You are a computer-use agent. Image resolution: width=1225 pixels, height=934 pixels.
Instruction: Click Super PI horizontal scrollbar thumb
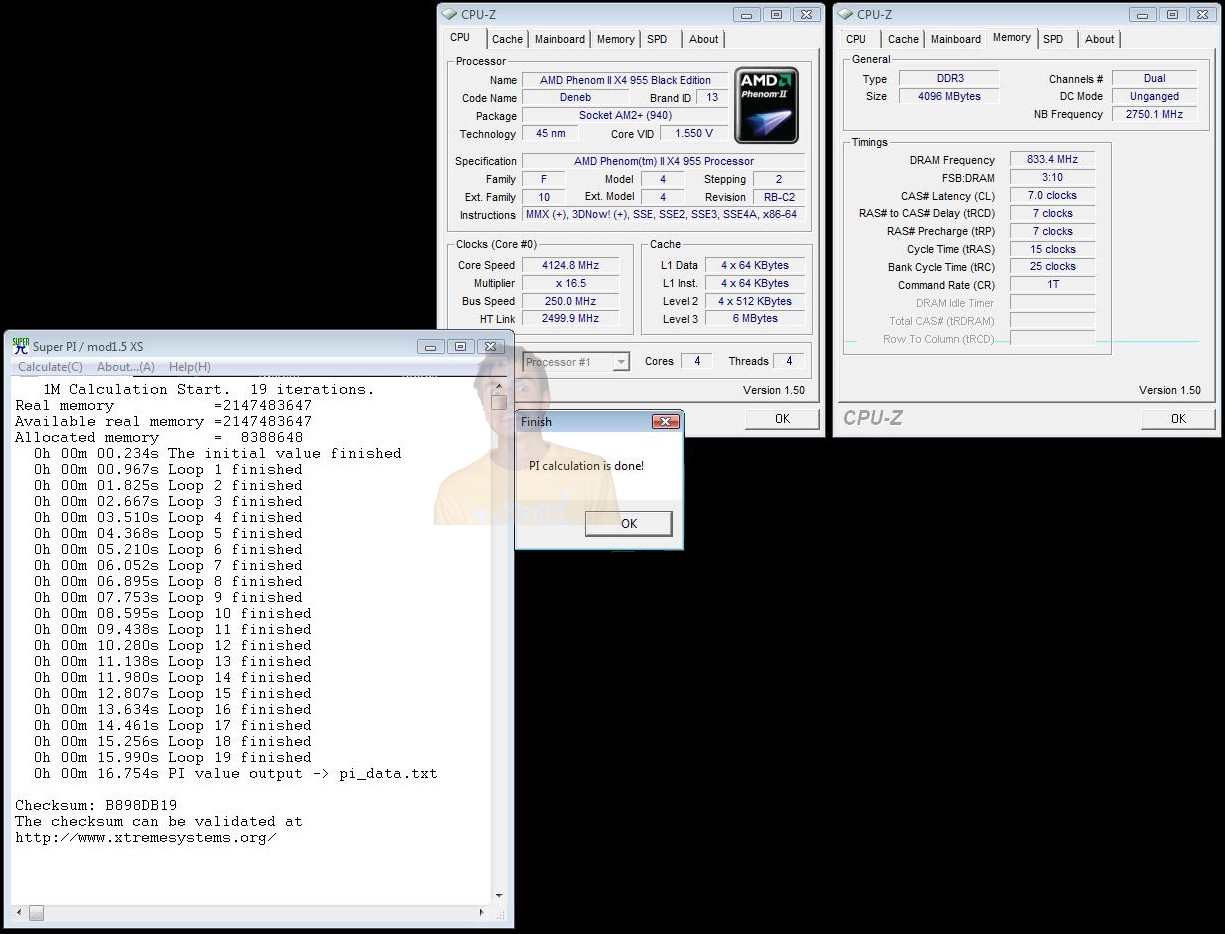coord(36,913)
